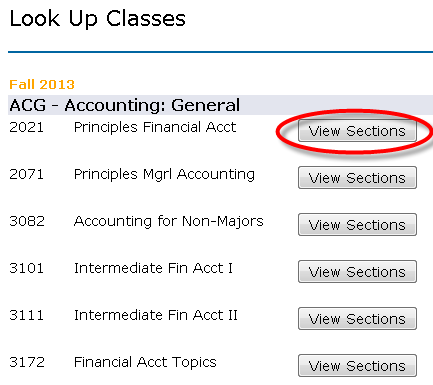Show sections for Intermediate Fin Acct I

pos(357,272)
